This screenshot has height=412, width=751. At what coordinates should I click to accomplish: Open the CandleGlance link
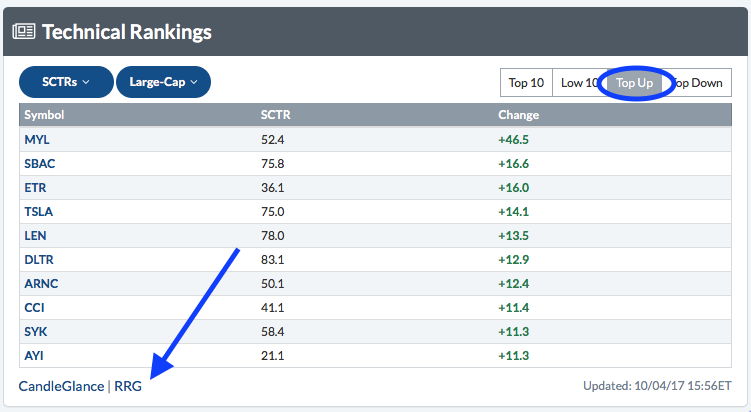[62, 386]
